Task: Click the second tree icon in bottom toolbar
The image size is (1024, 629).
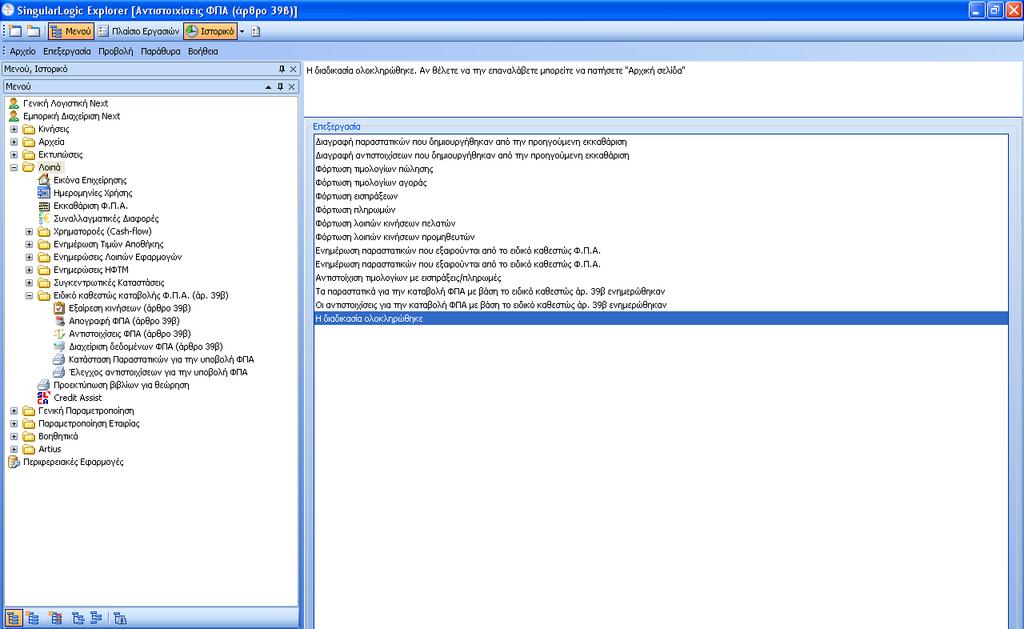Action: pos(33,618)
